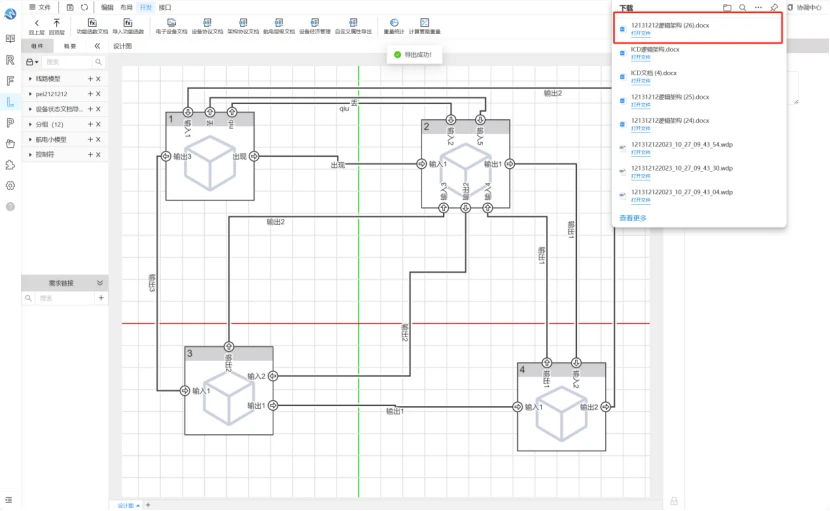The image size is (830, 511).
Task: Open file link under 121312122023_10_27_09_43_54.wdp
Action: coord(640,153)
